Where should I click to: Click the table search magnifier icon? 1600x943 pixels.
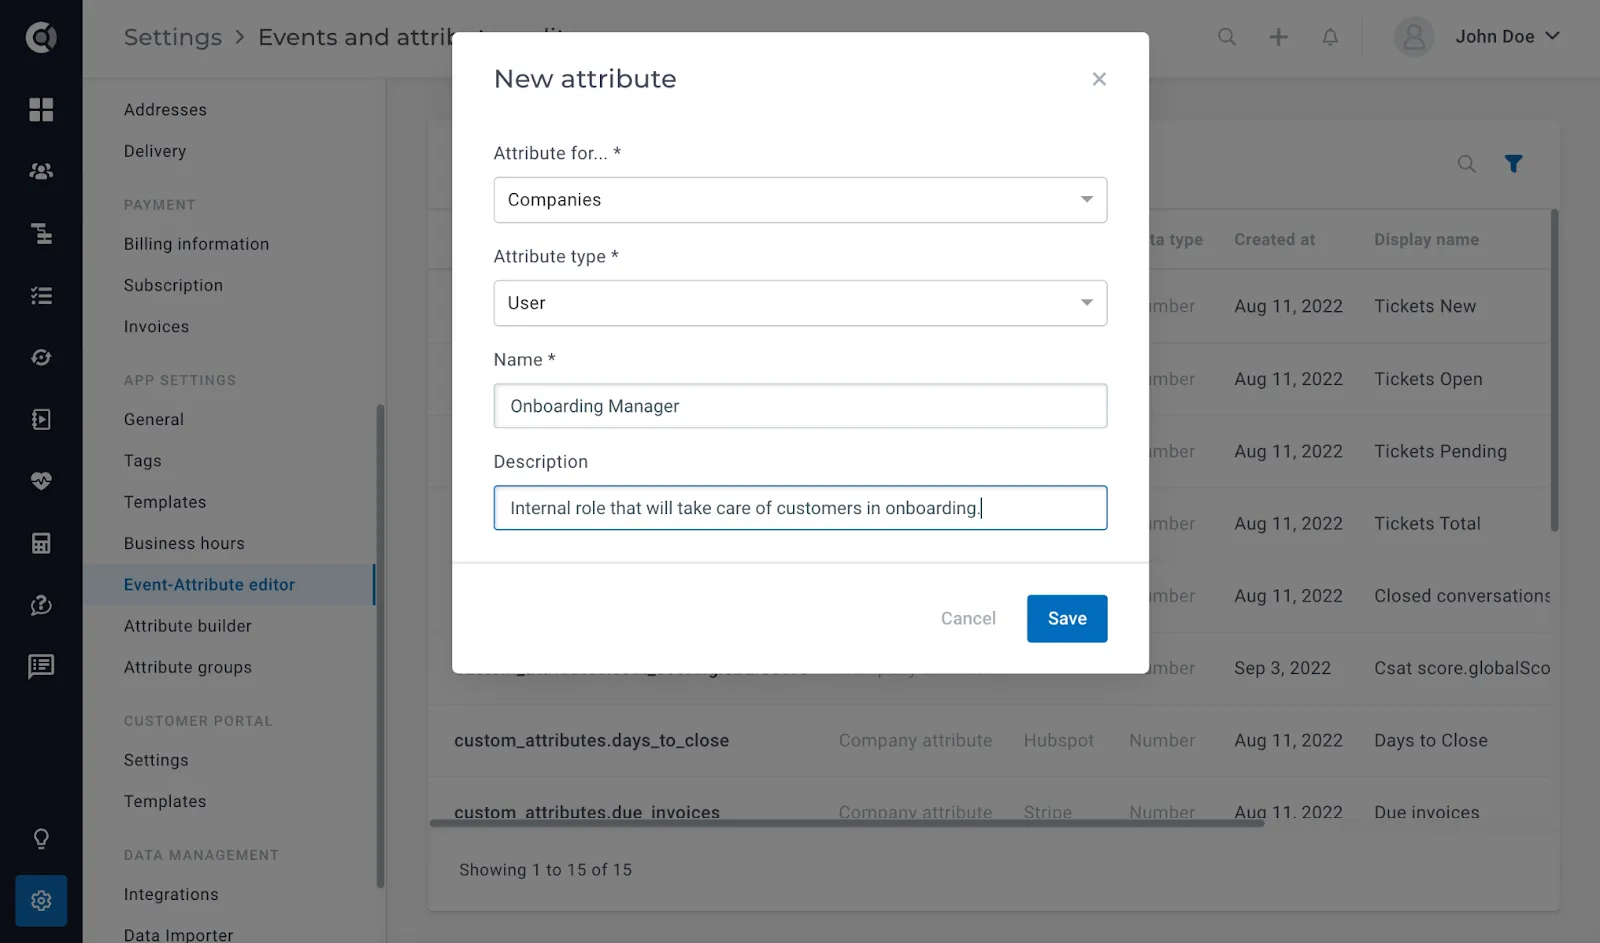point(1466,163)
